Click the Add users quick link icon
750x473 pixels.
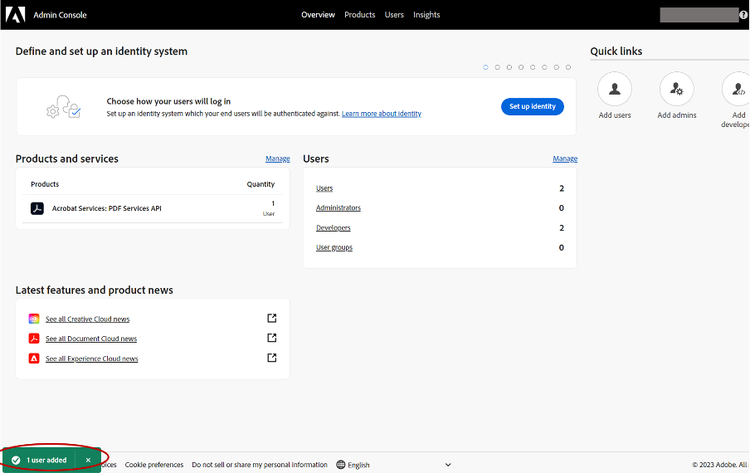[614, 89]
